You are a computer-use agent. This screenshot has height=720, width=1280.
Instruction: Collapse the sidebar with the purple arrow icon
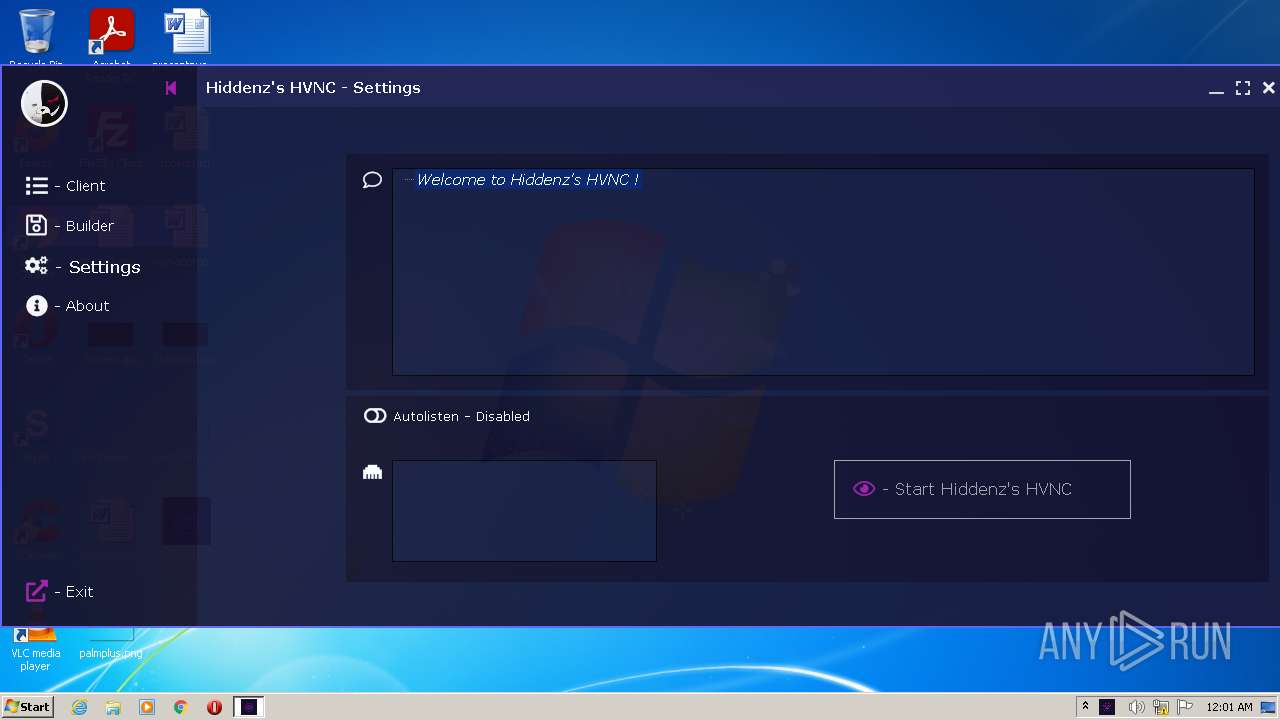[x=171, y=88]
